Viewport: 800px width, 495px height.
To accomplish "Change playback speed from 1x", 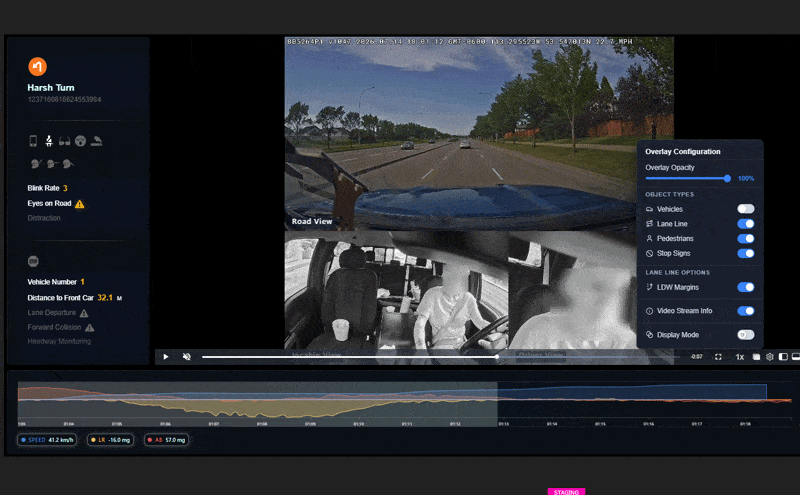I will click(x=739, y=357).
